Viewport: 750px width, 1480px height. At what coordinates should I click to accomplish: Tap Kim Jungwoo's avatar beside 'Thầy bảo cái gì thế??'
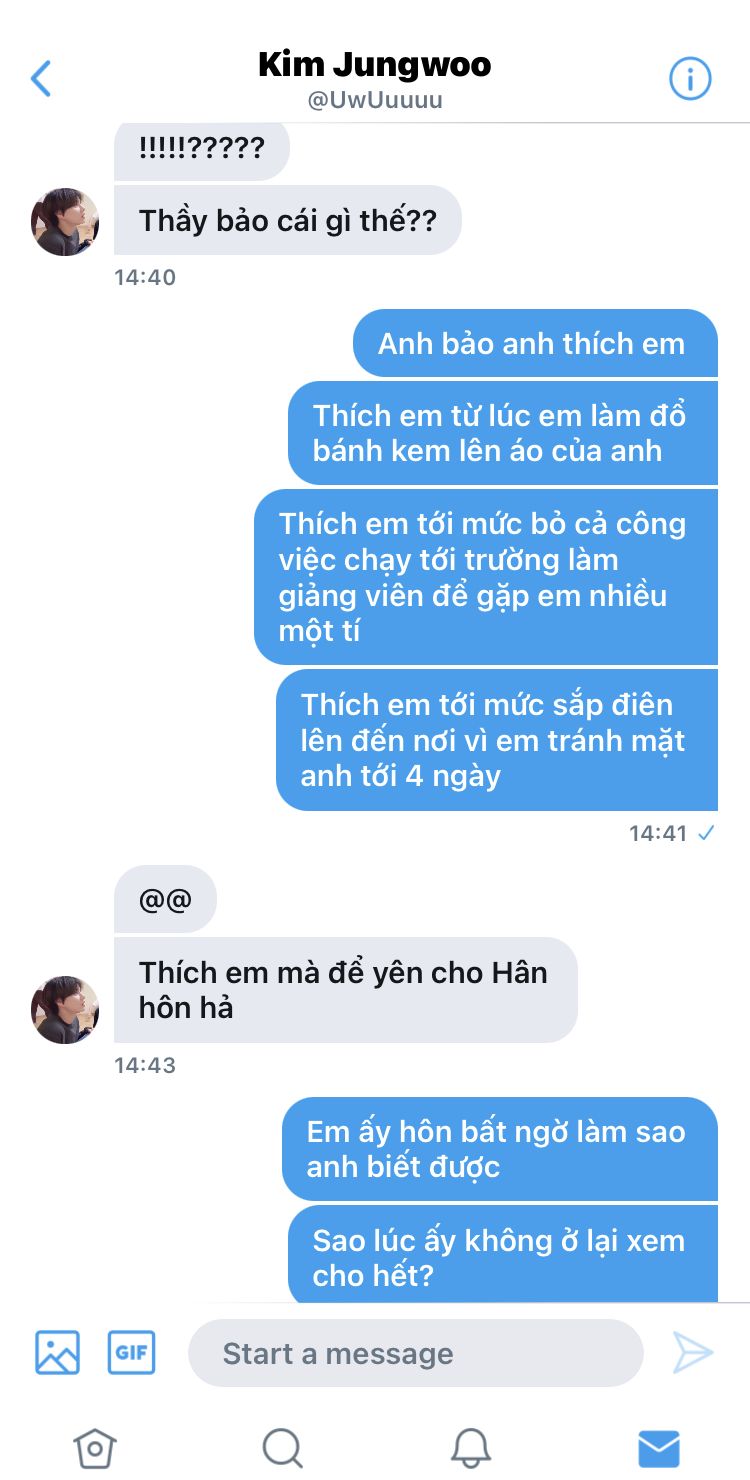coord(65,221)
